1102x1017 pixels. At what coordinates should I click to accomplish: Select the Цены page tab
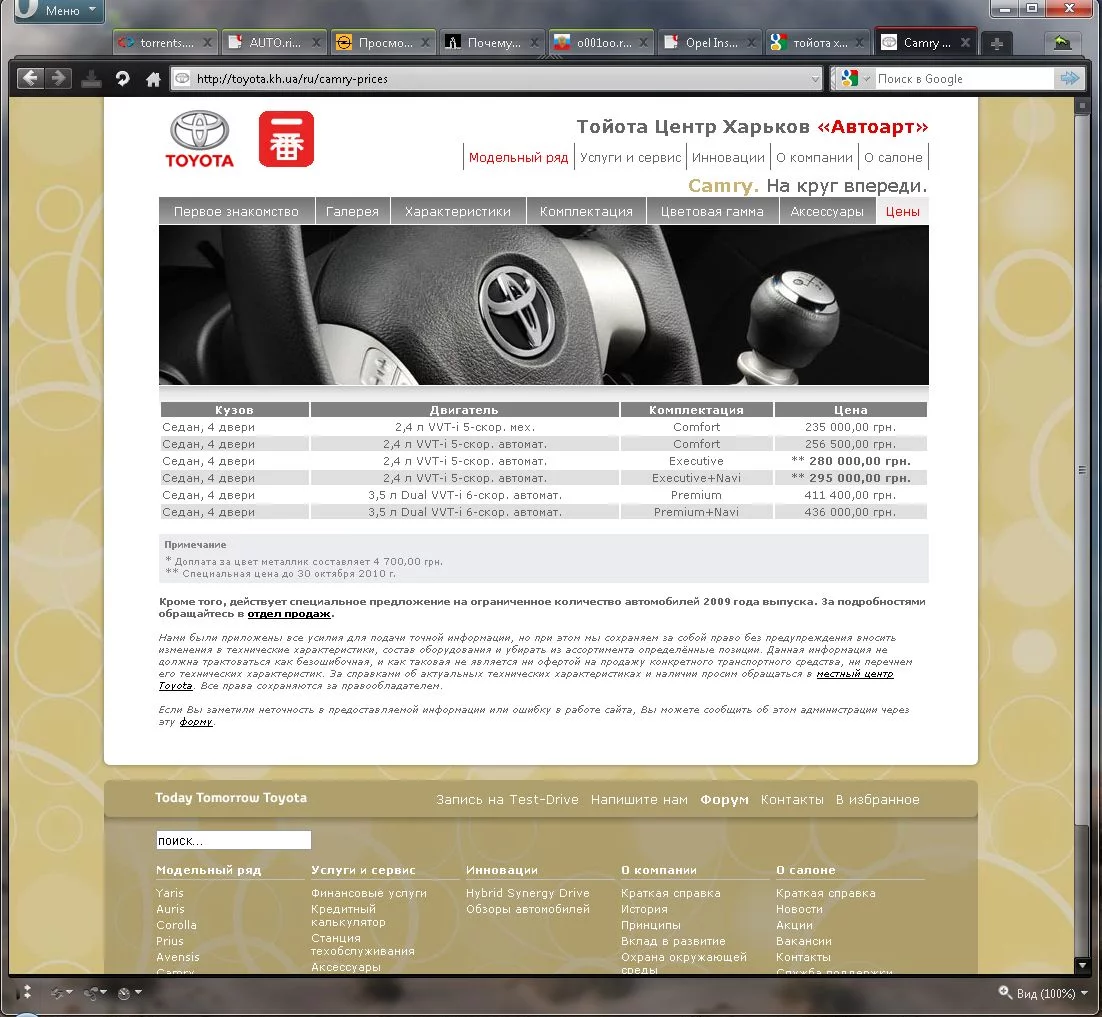click(902, 212)
